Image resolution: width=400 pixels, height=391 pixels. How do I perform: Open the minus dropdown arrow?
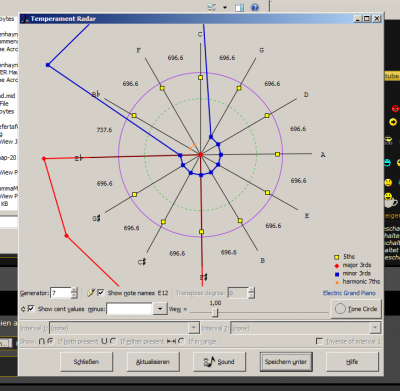tap(160, 309)
